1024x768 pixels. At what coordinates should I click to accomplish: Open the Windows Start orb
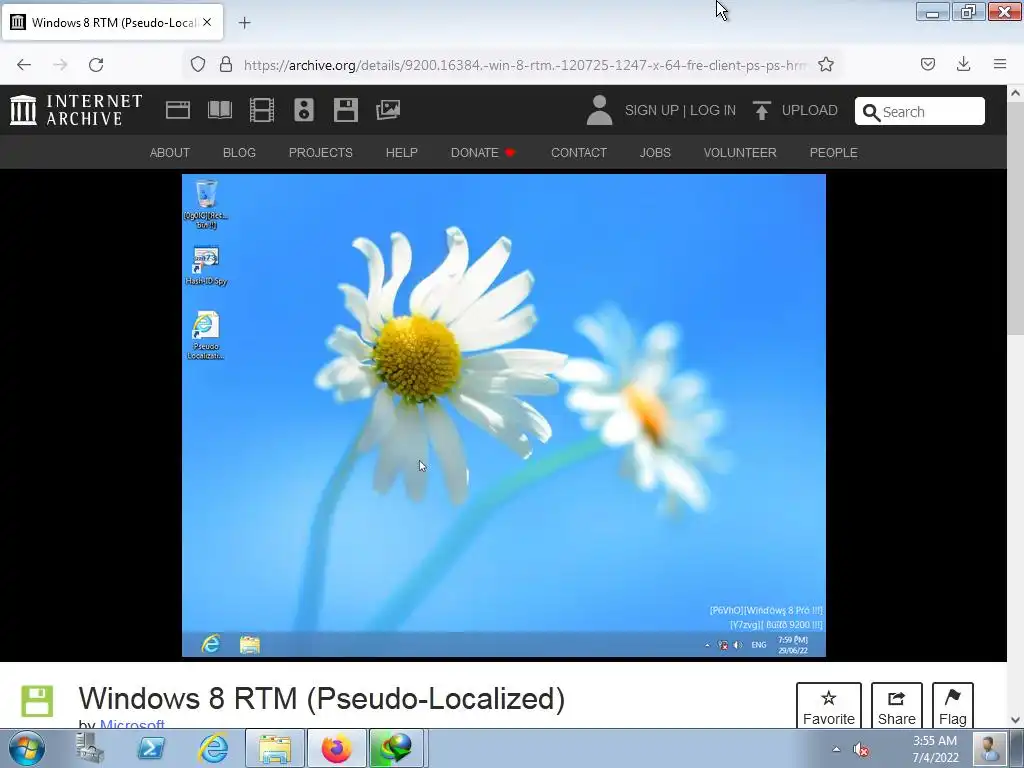tap(27, 748)
